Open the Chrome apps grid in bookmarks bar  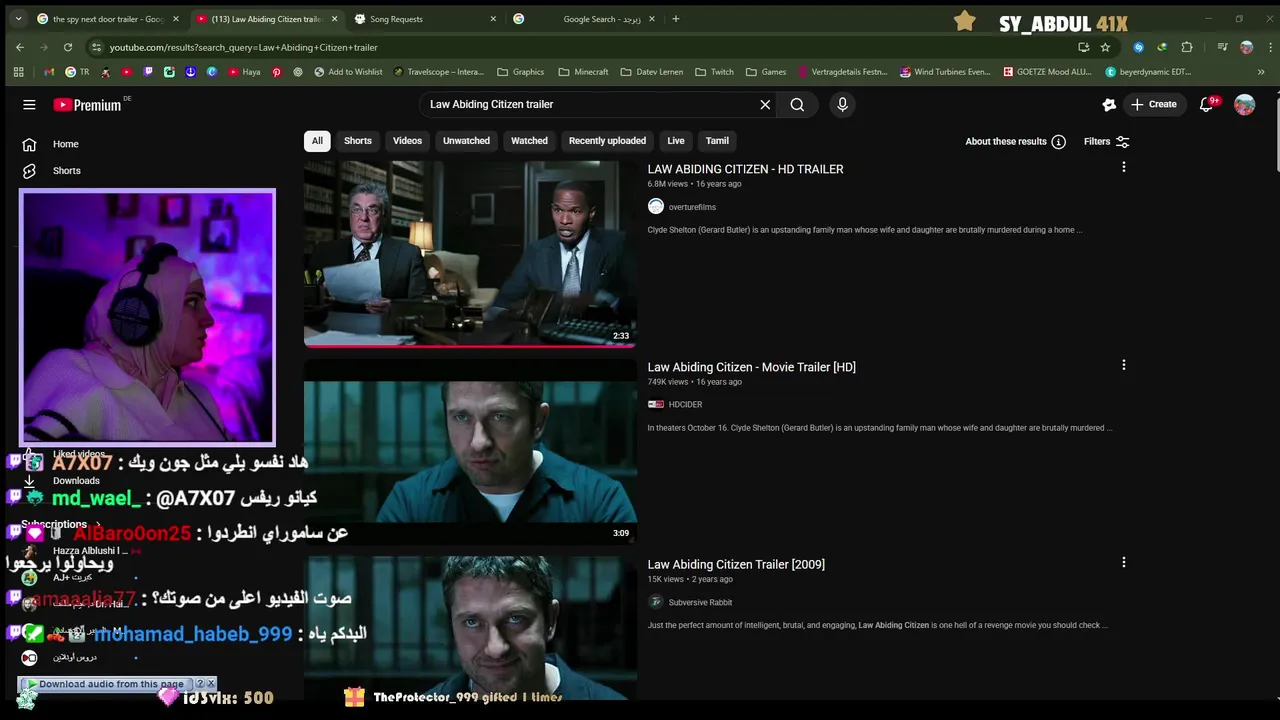(18, 72)
